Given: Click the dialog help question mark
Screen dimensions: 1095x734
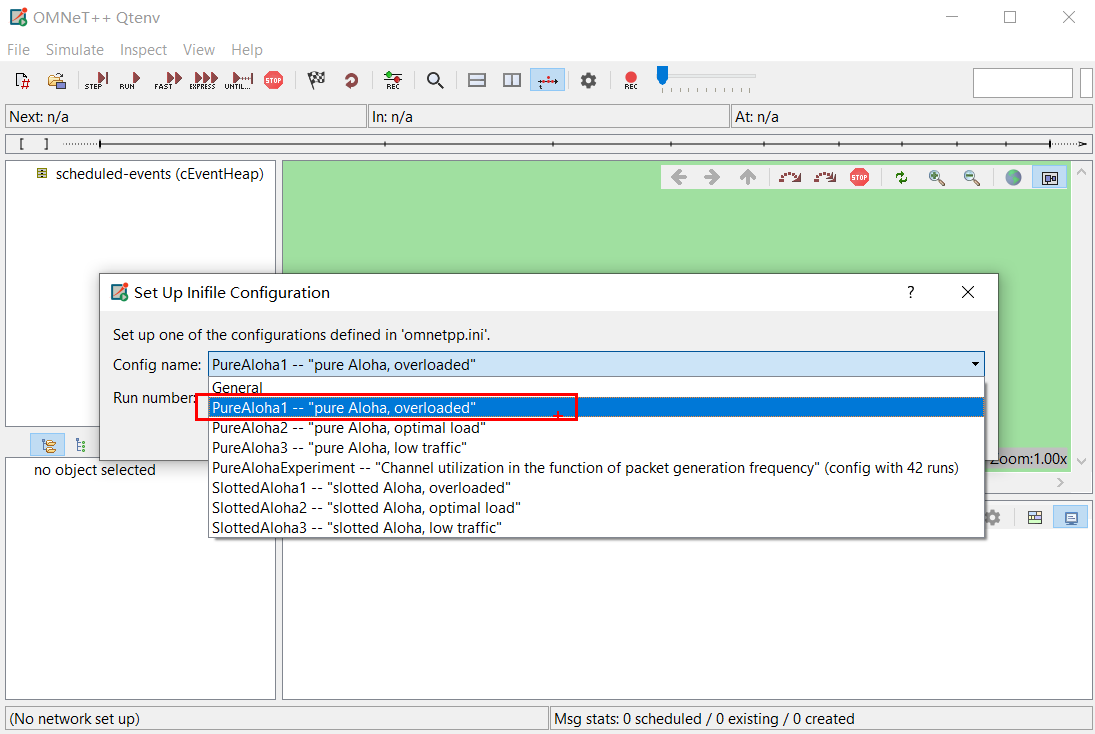Looking at the screenshot, I should [911, 292].
